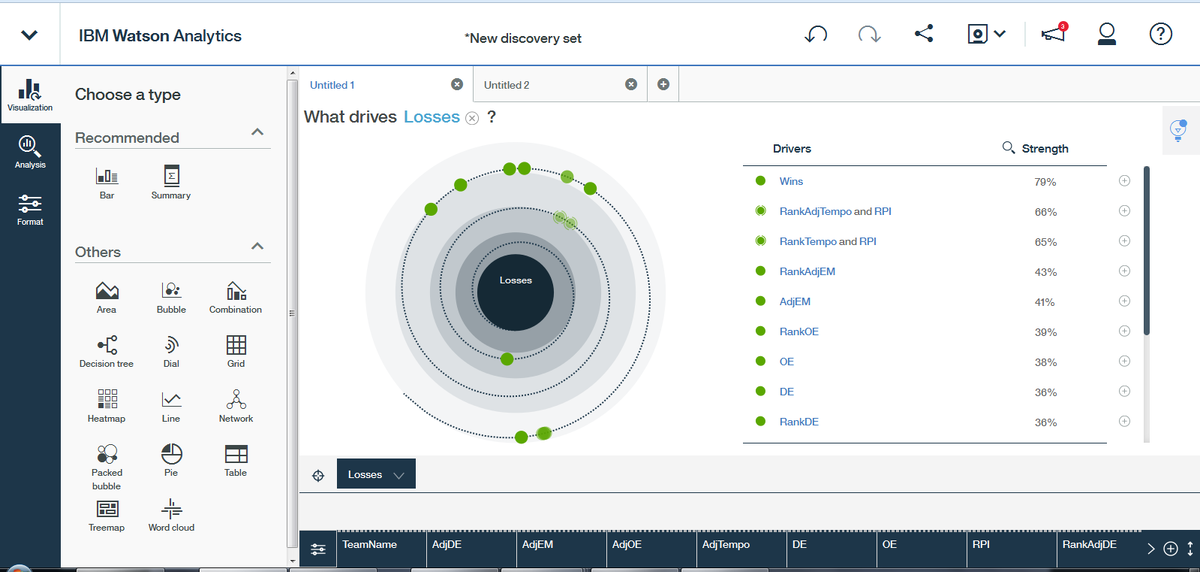Show the next data columns arrow
Screen dimensions: 1200x572
click(x=1151, y=548)
